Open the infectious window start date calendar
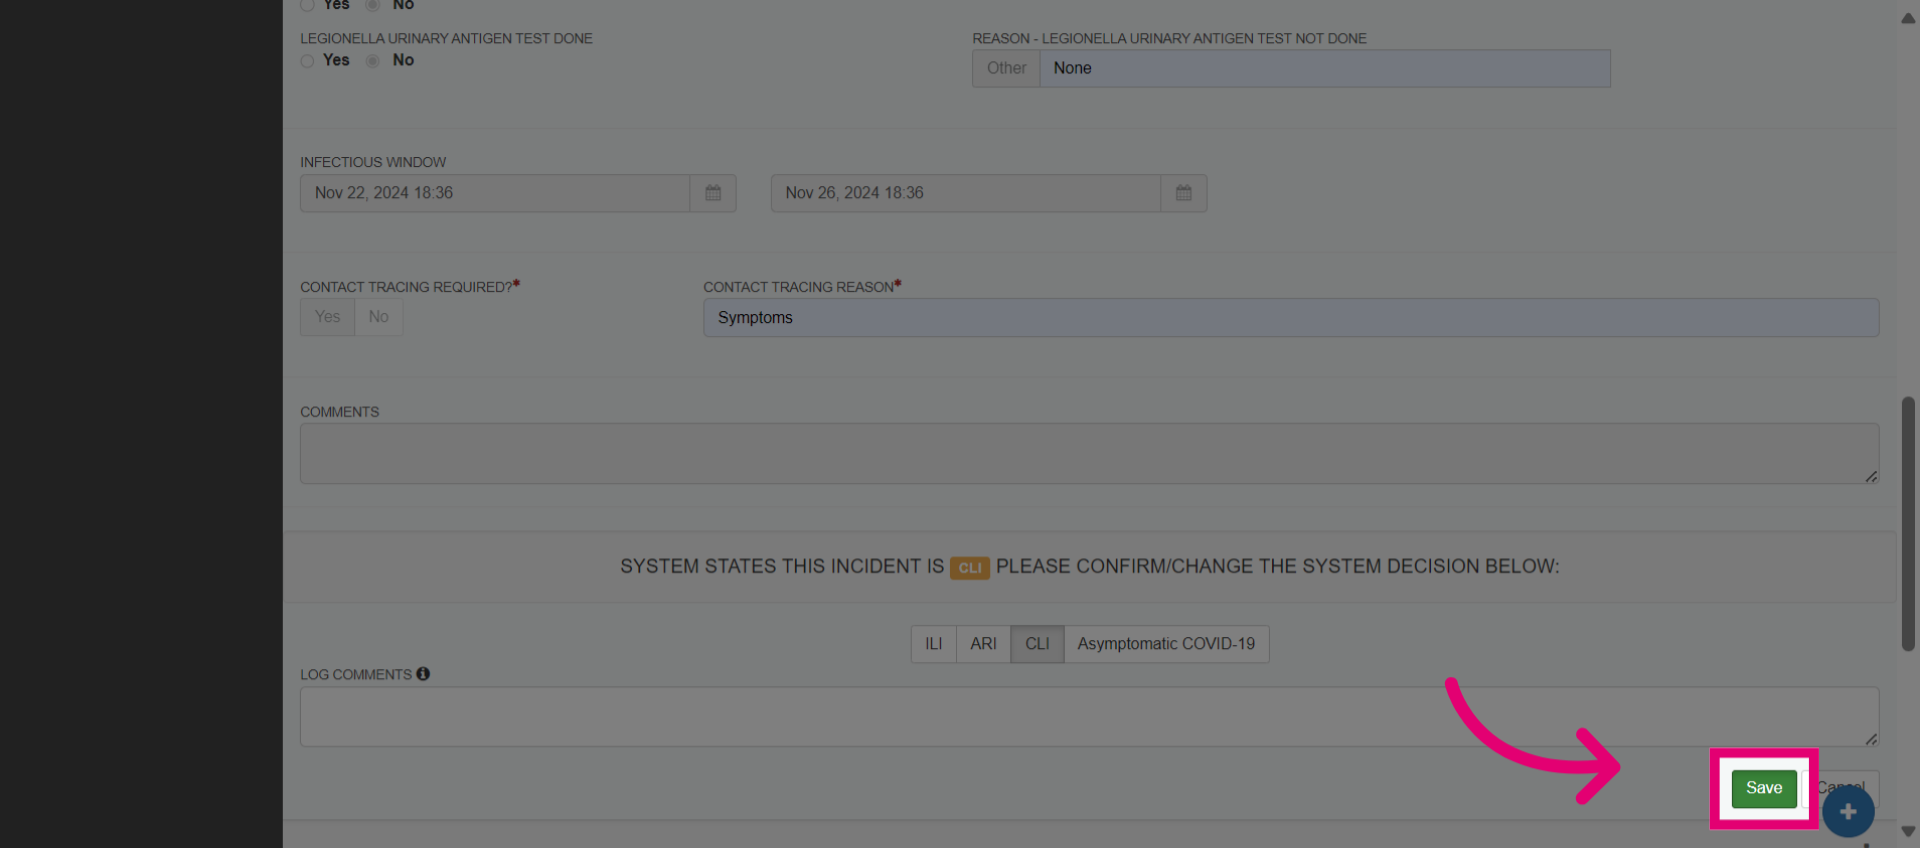The width and height of the screenshot is (1920, 848). click(713, 193)
